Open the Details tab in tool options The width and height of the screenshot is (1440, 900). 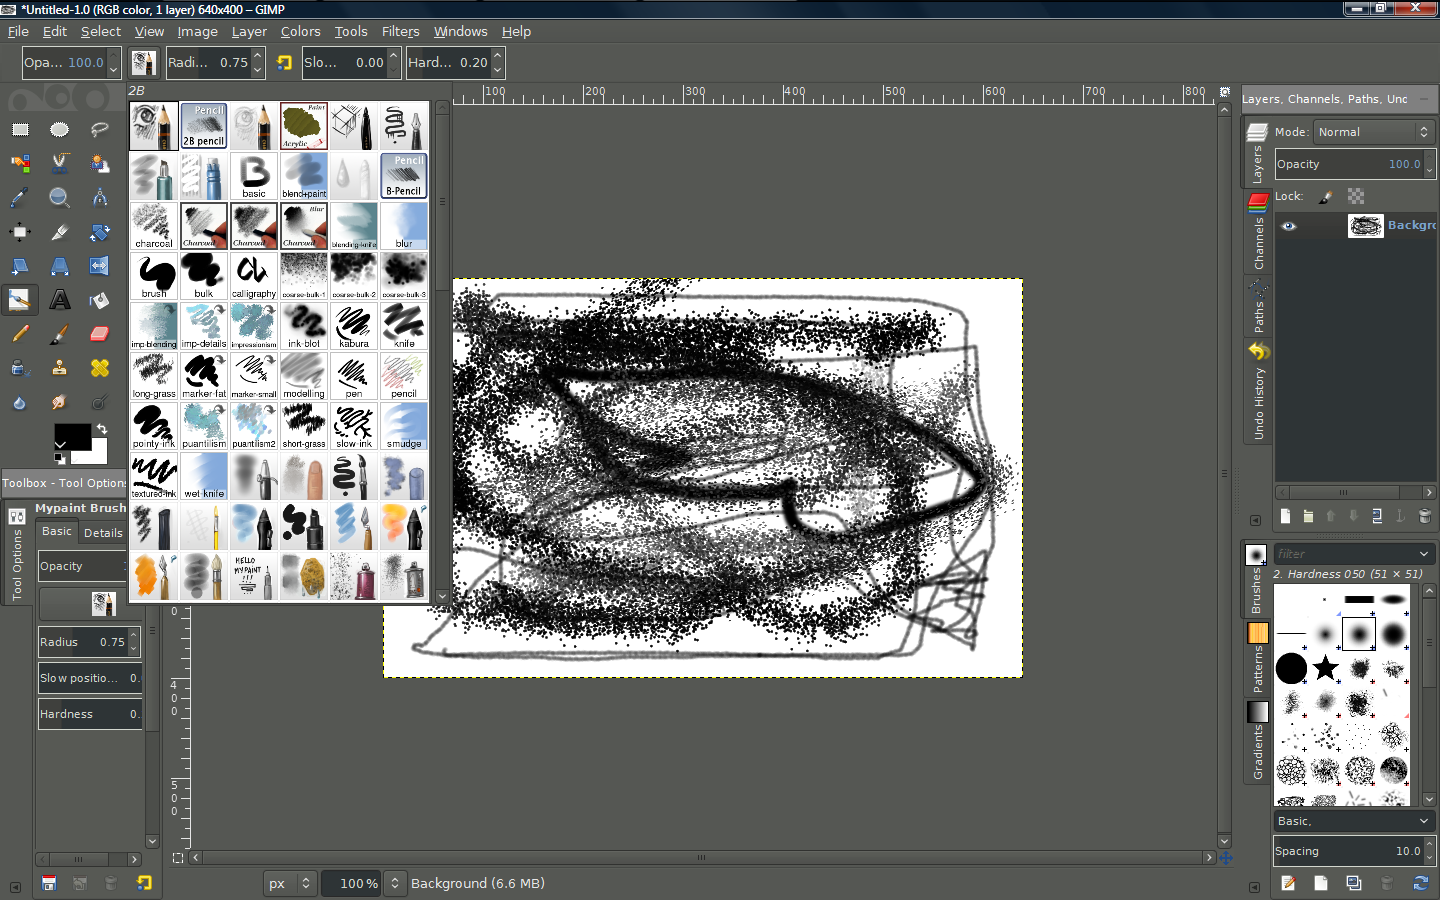tap(103, 533)
